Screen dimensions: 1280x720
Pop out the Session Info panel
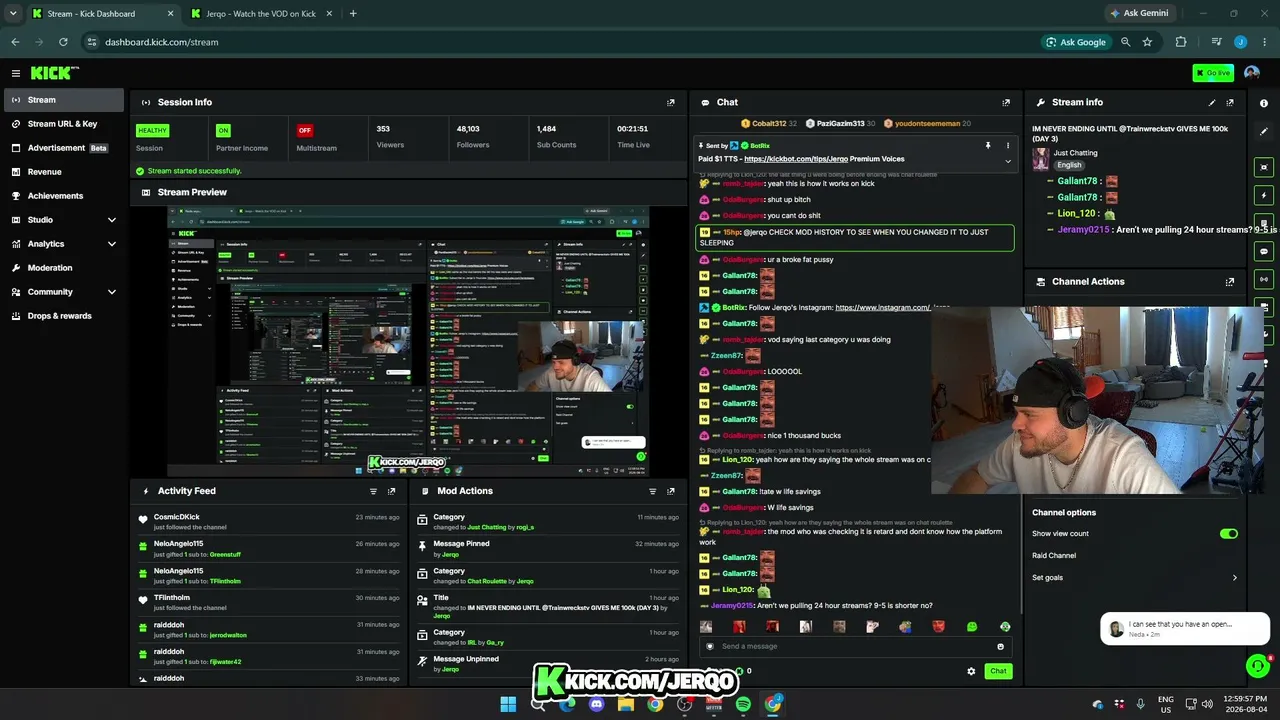(x=671, y=102)
